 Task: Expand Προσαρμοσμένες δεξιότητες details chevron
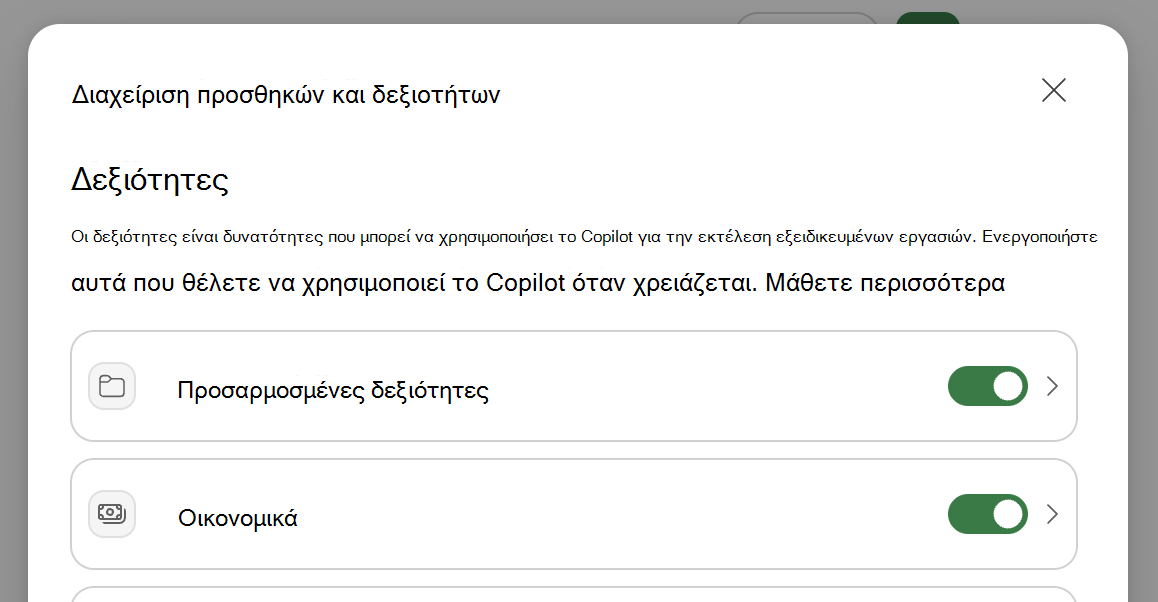click(x=1052, y=386)
